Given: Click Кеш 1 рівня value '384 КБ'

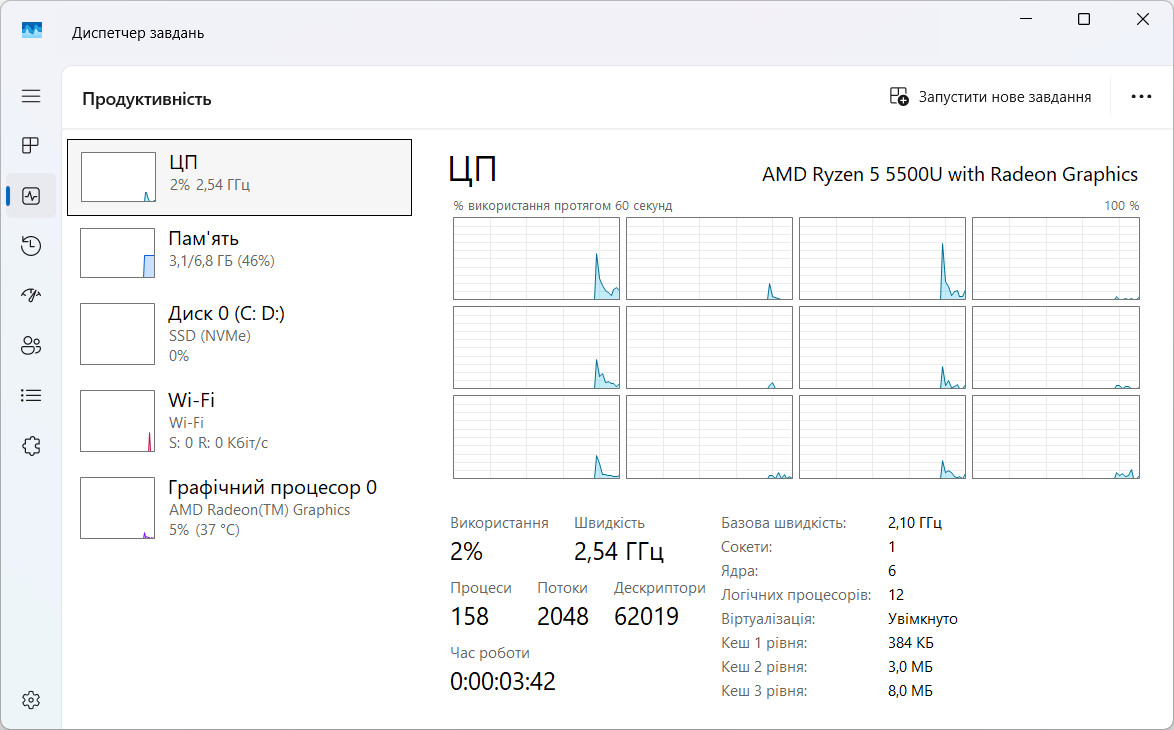Looking at the screenshot, I should point(910,642).
